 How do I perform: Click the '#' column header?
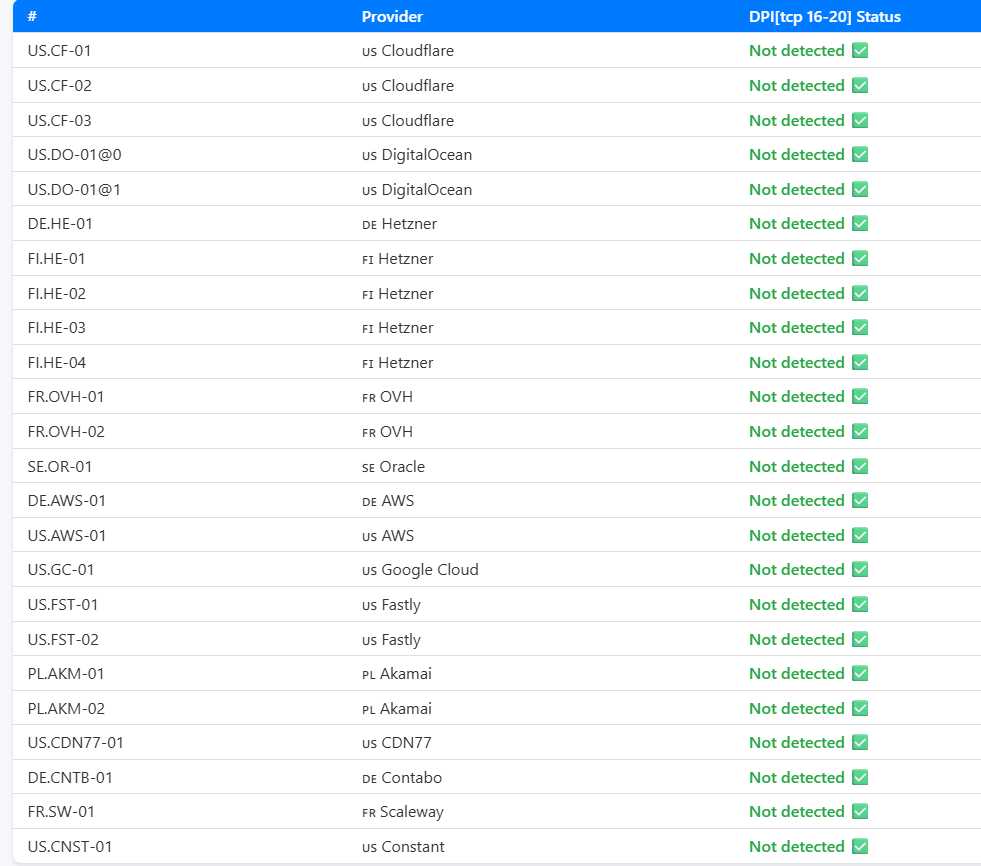tap(33, 16)
